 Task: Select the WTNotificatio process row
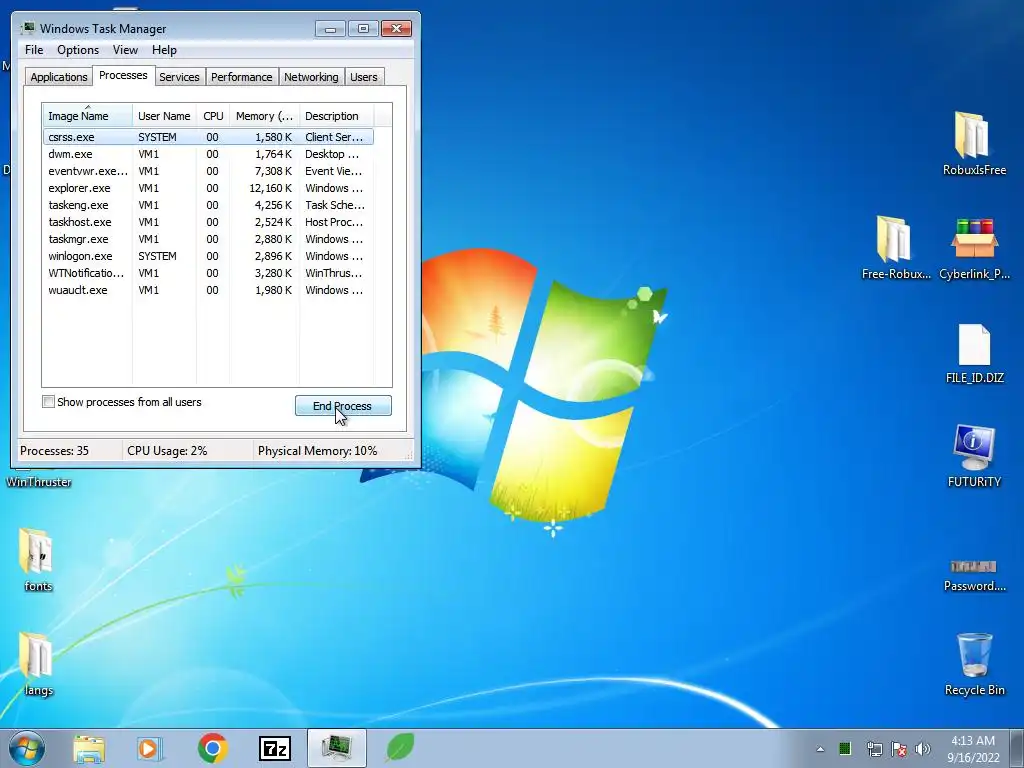tap(208, 273)
